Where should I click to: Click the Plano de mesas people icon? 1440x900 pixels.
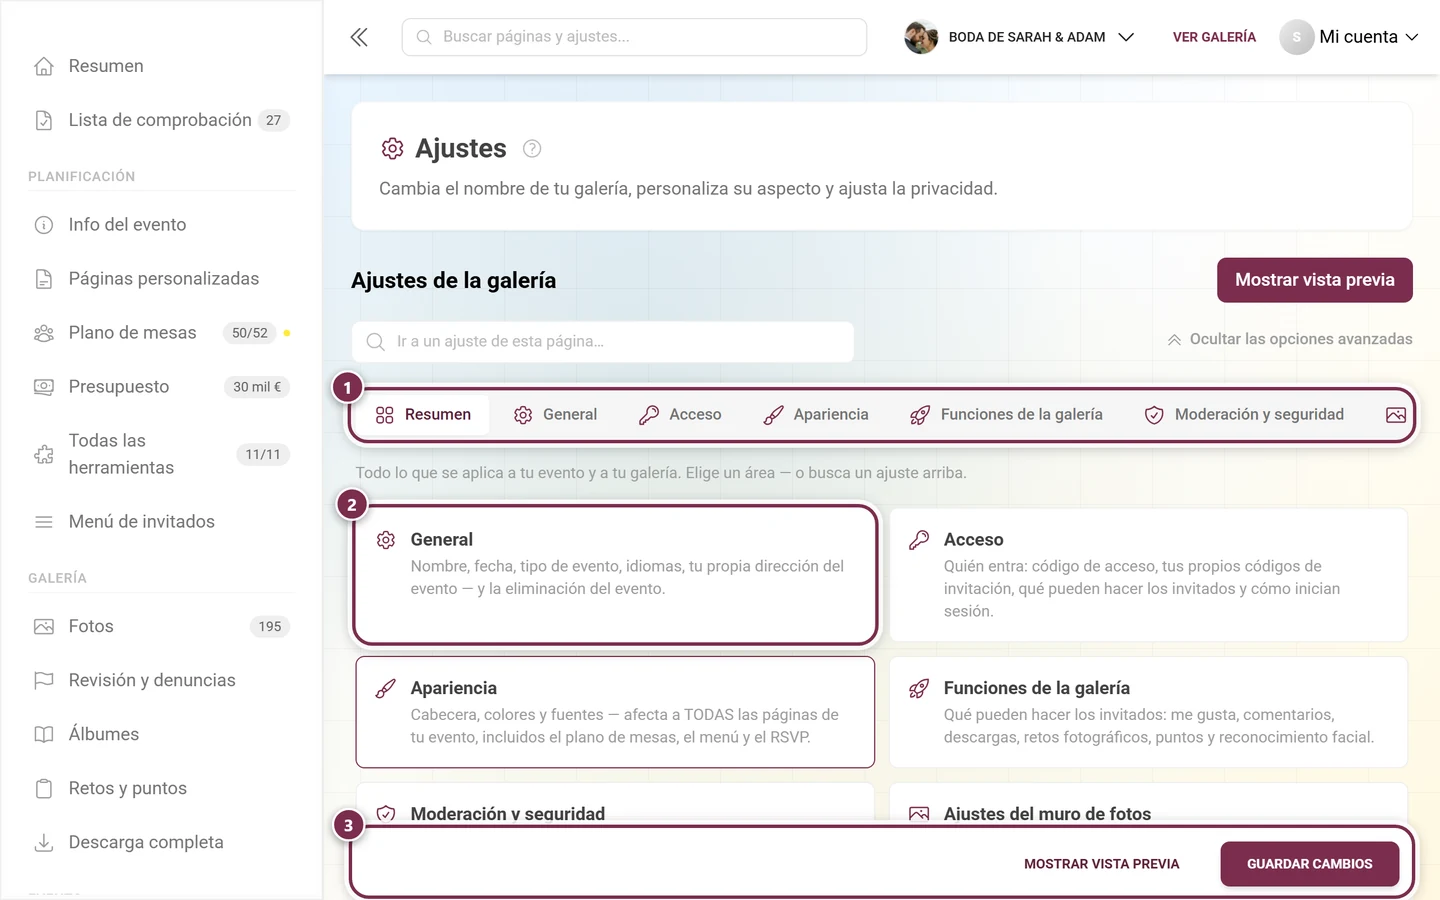(44, 333)
